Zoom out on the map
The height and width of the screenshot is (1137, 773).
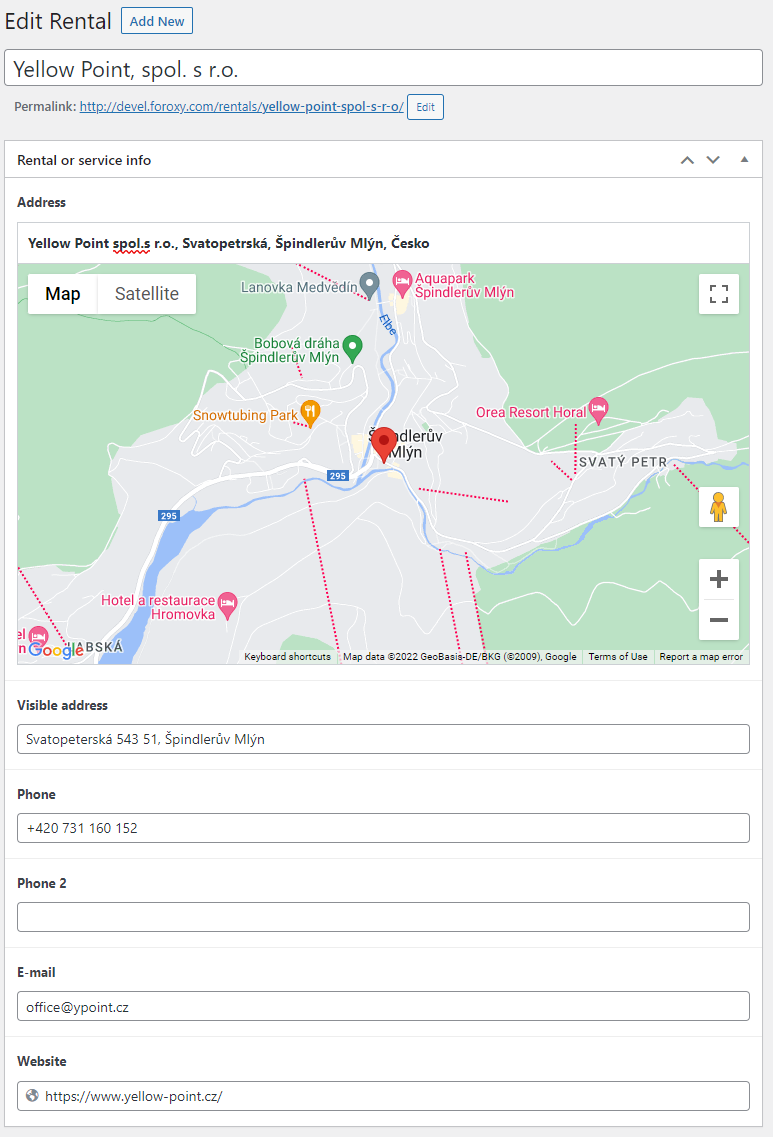tap(719, 620)
